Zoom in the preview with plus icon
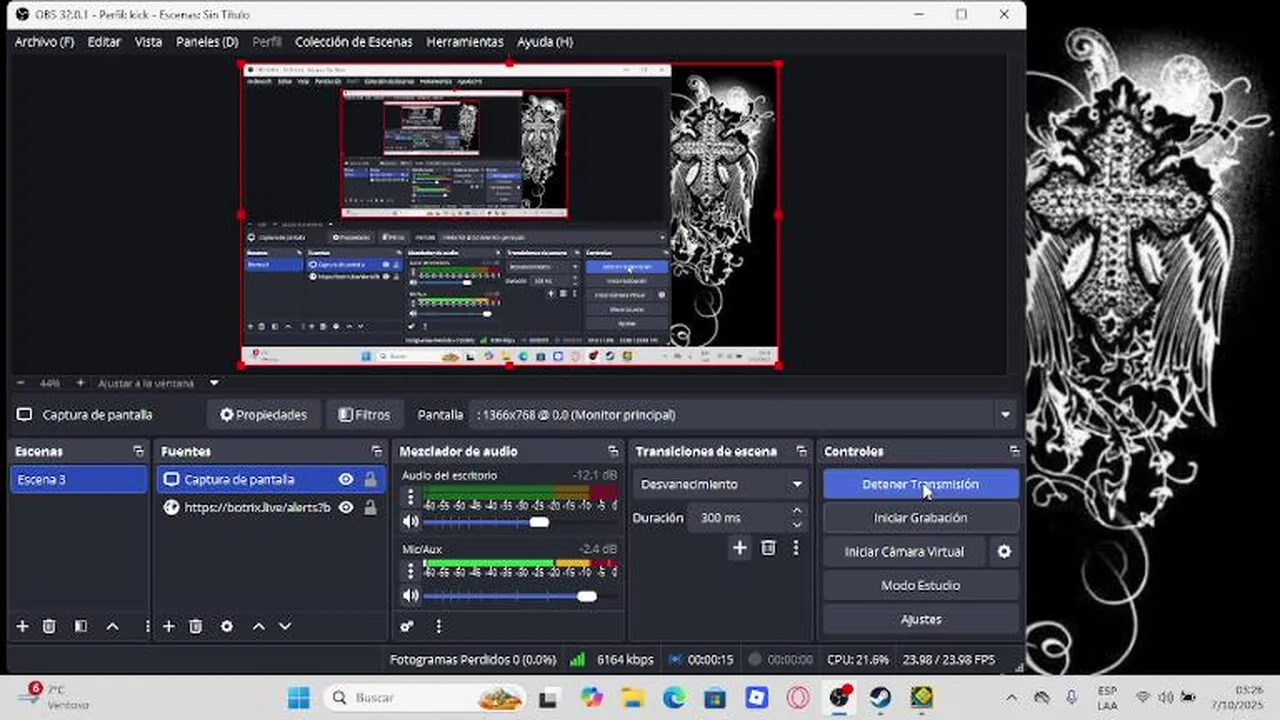The height and width of the screenshot is (720, 1280). (81, 383)
